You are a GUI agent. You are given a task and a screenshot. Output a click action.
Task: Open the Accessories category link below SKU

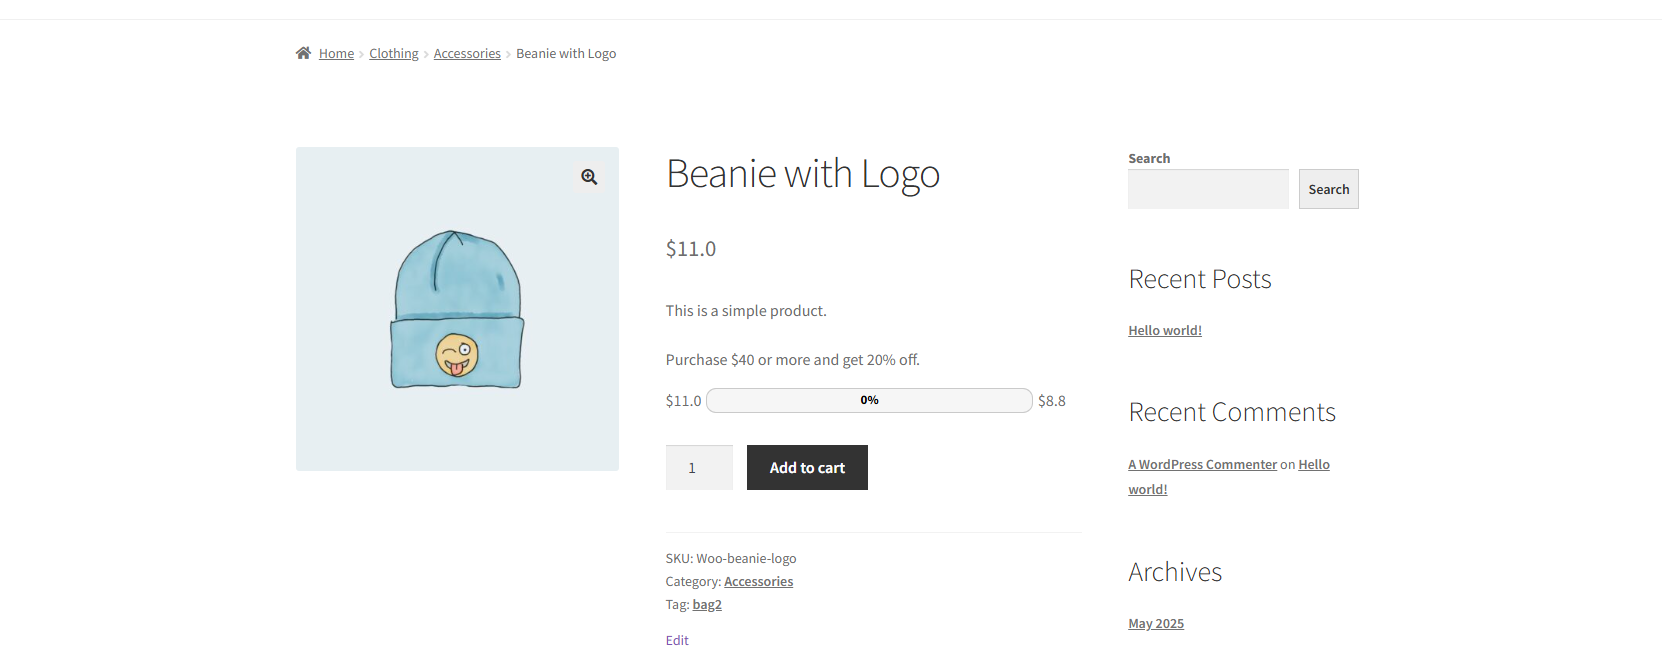tap(758, 582)
